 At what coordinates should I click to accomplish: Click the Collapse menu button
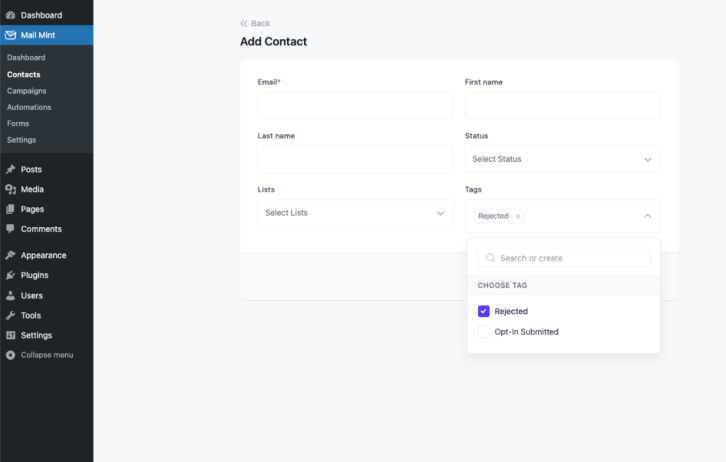[x=39, y=355]
